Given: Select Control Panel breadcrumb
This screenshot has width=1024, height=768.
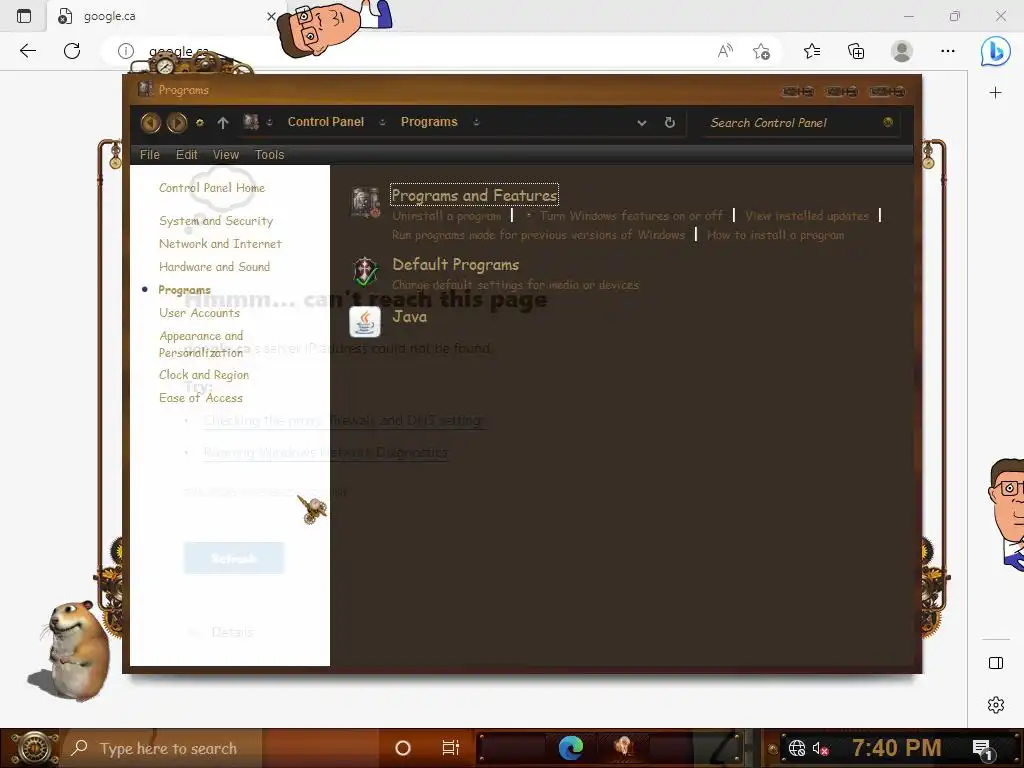Looking at the screenshot, I should pos(326,122).
